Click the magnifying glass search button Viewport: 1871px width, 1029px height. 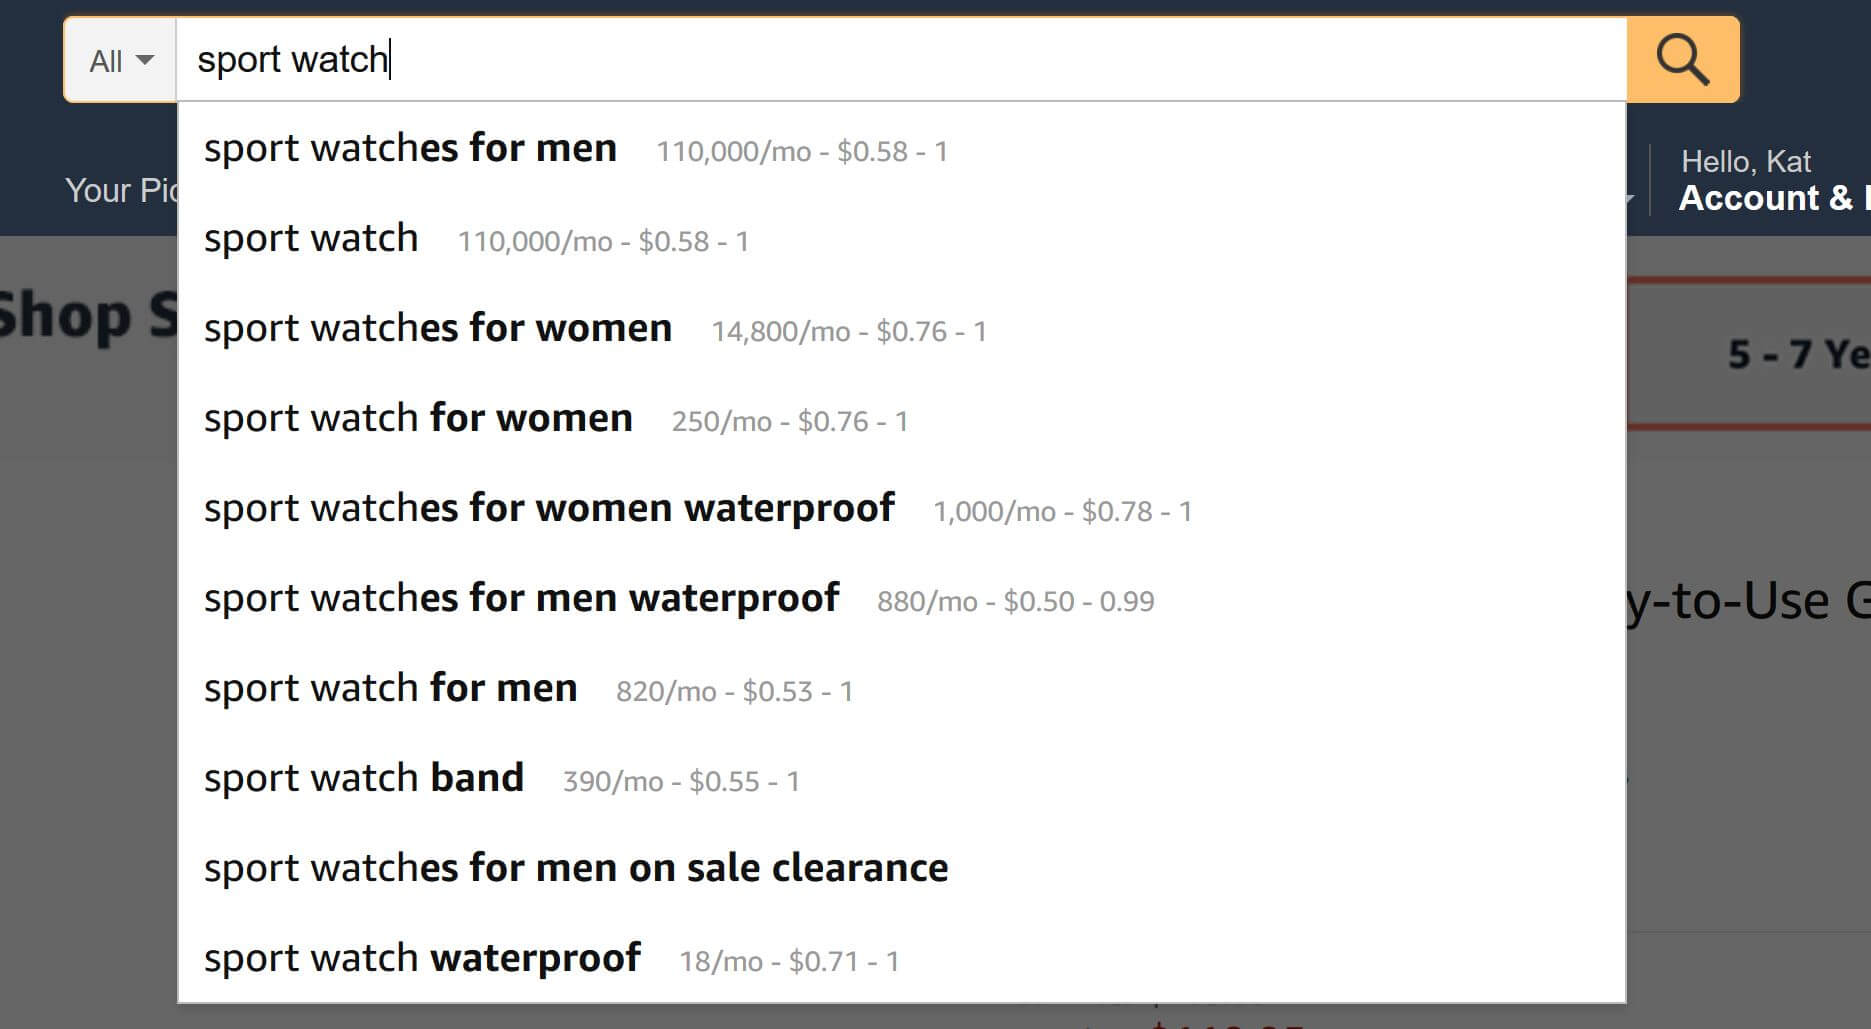1683,60
